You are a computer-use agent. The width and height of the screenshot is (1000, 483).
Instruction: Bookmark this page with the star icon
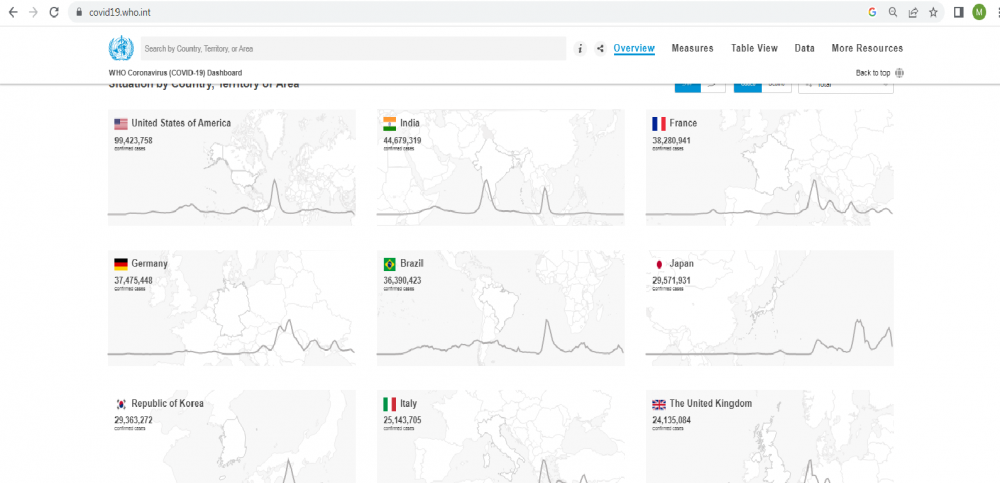pyautogui.click(x=933, y=12)
